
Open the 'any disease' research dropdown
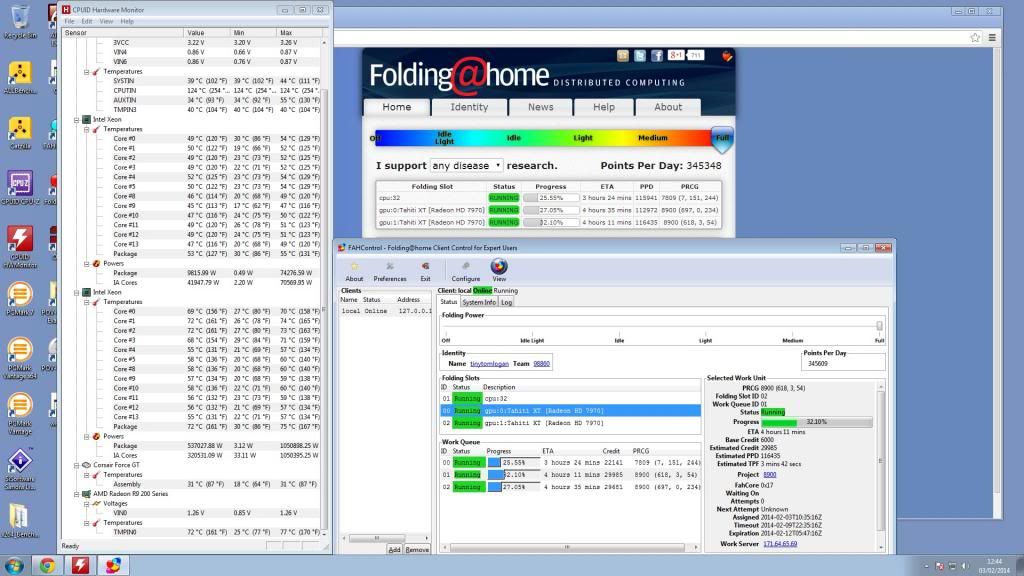click(x=466, y=166)
